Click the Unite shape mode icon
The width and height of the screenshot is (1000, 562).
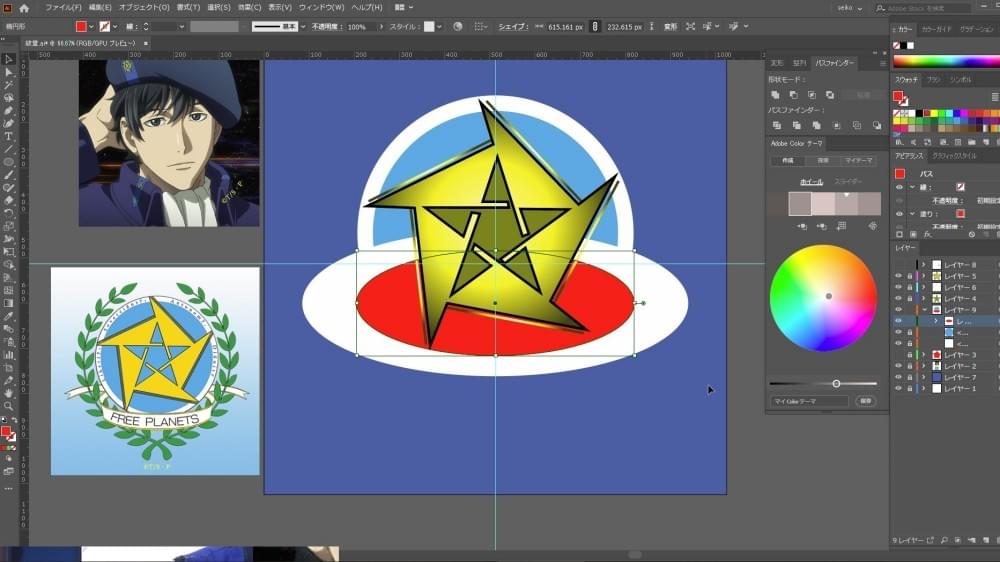[776, 94]
